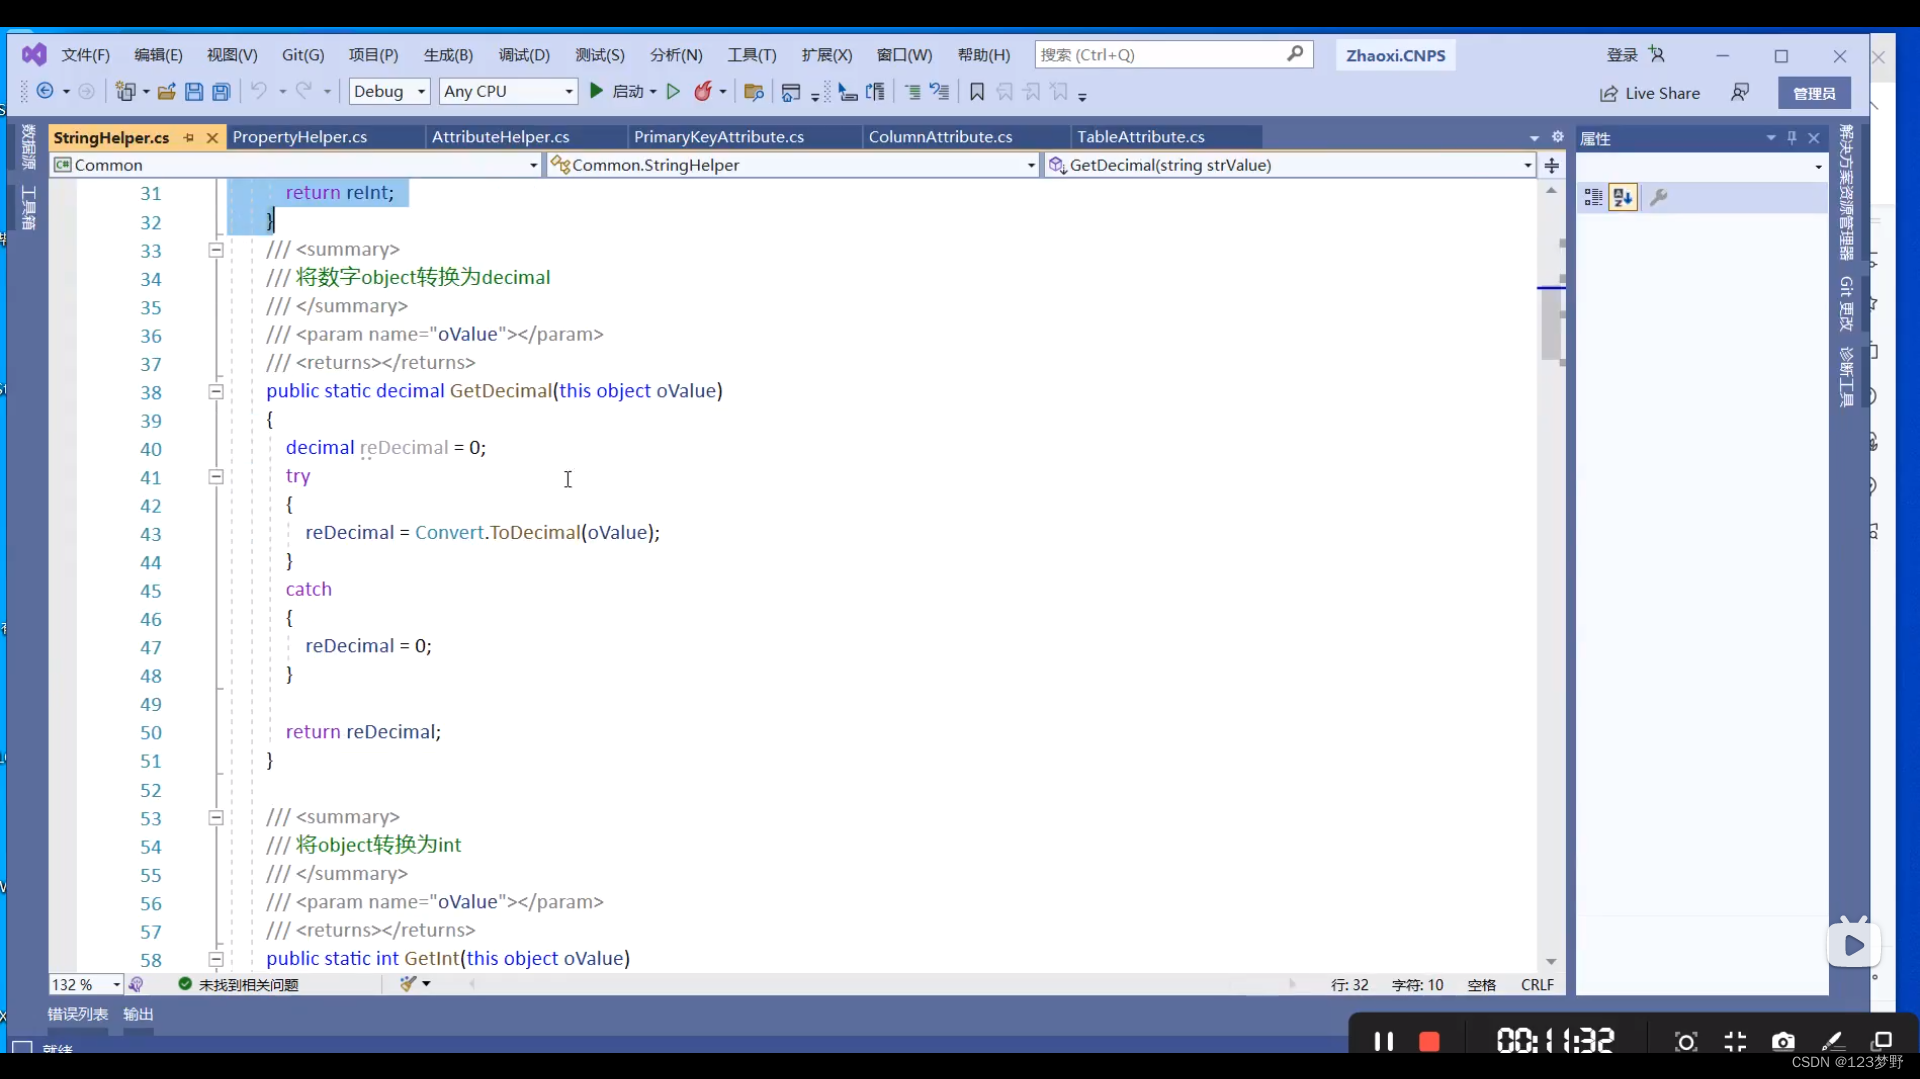Click the feedback person icon near Live Share

click(1740, 93)
